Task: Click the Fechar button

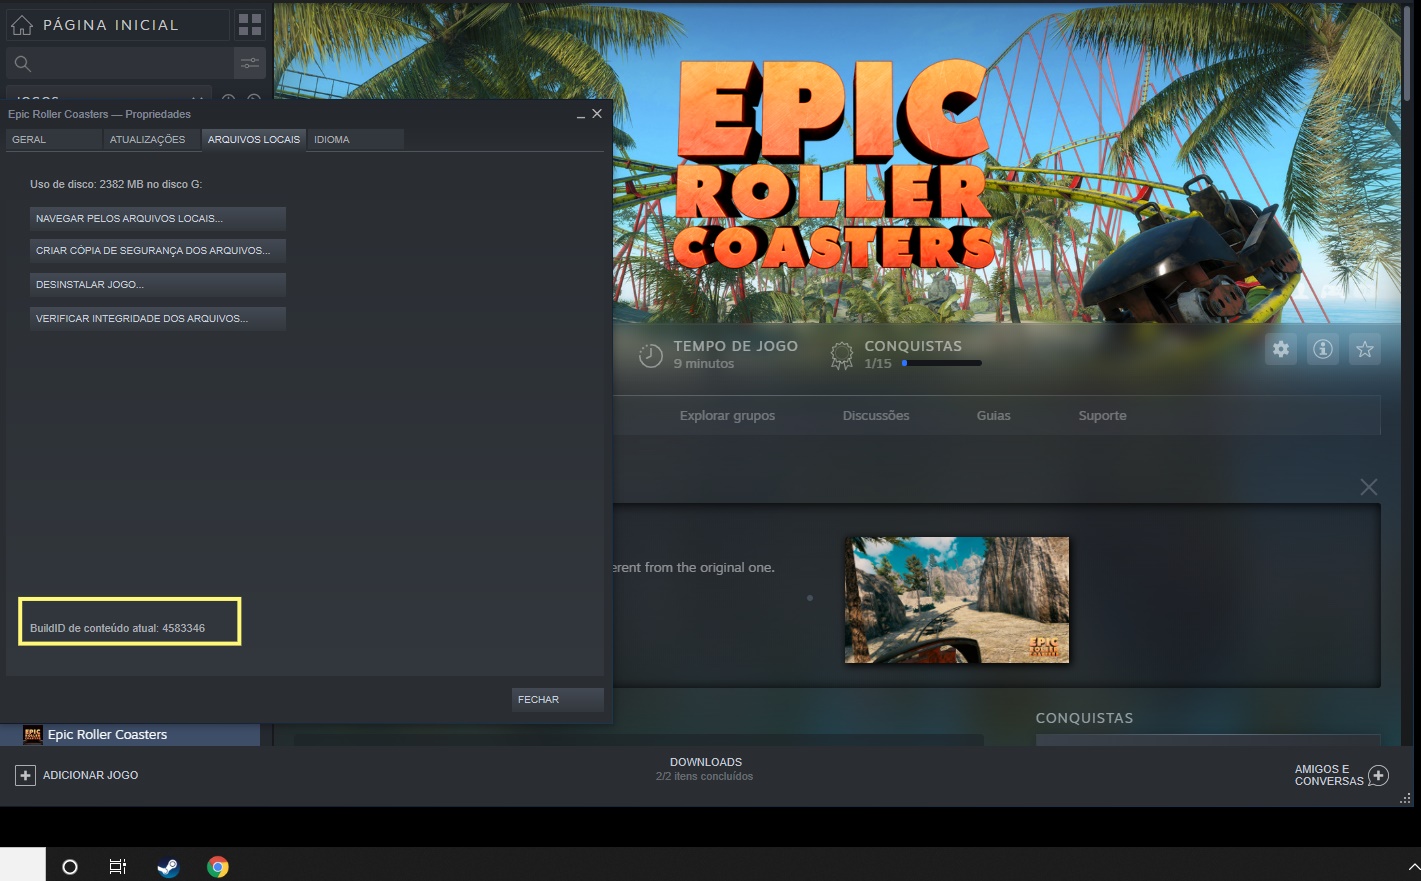Action: coord(558,700)
